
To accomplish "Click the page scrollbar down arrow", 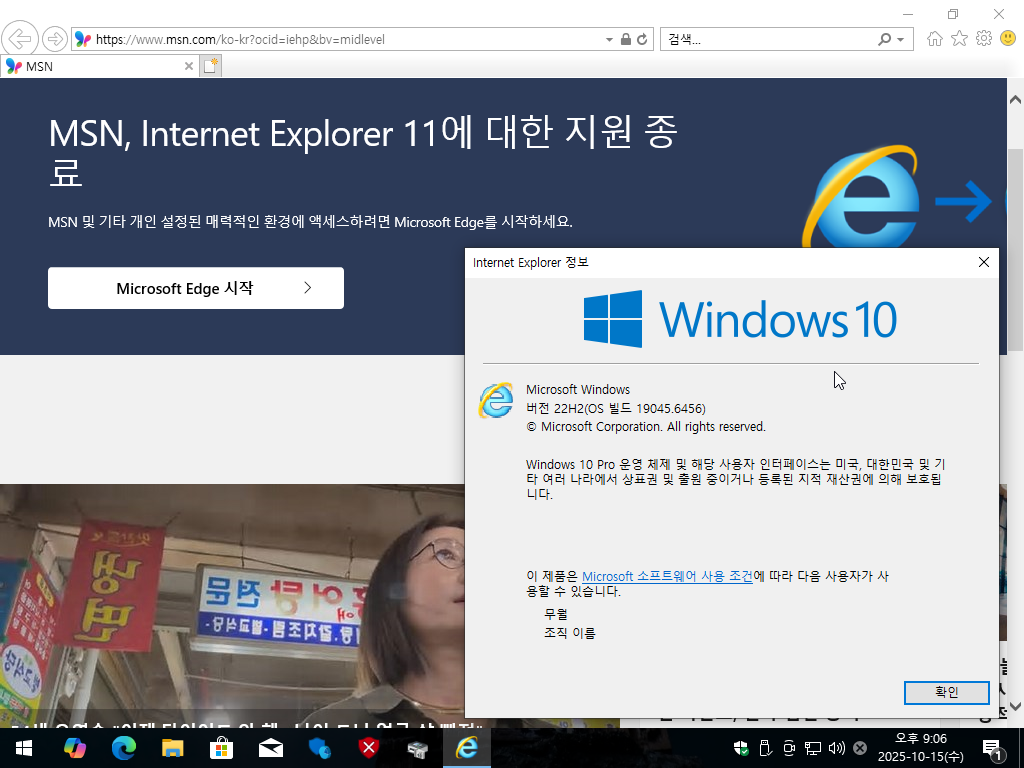I will click(x=1016, y=706).
